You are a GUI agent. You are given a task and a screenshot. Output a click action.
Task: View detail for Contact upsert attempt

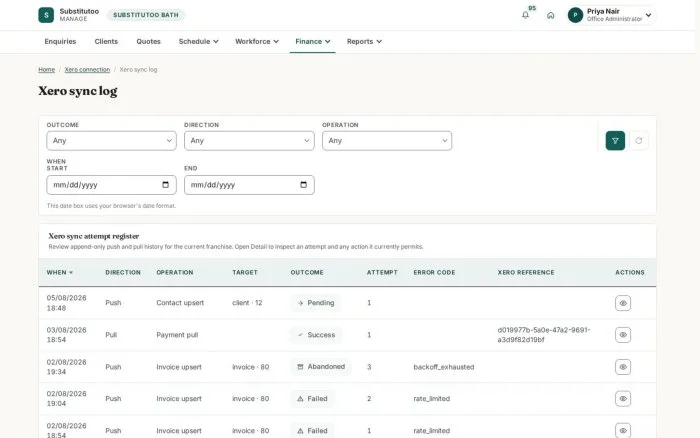623,303
